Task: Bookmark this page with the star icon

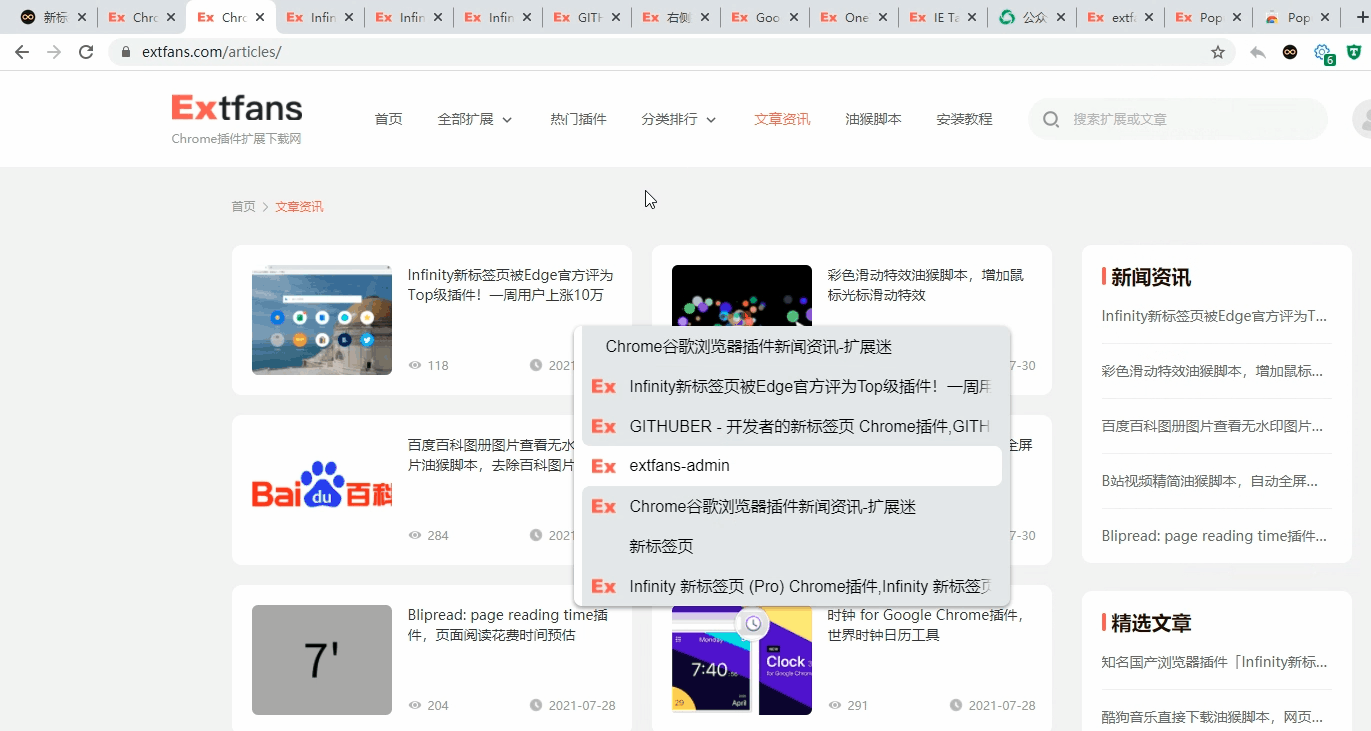Action: (x=1218, y=52)
